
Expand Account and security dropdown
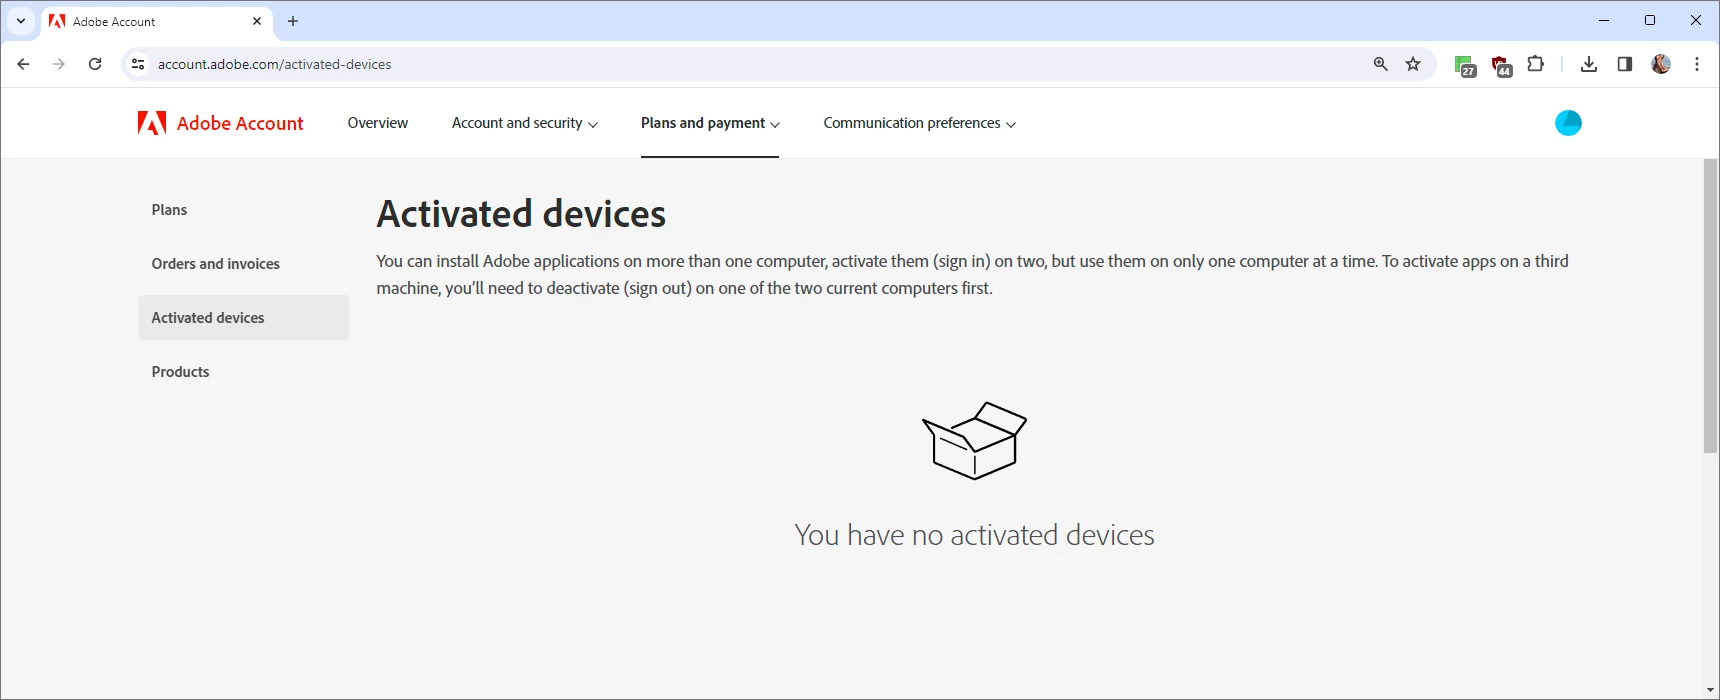pos(525,123)
